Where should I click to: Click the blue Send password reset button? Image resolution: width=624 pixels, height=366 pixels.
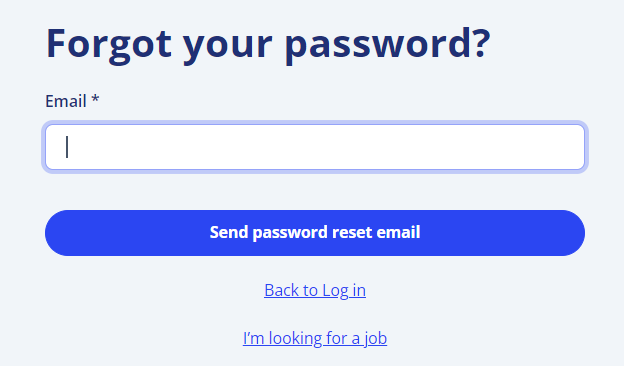tap(315, 233)
